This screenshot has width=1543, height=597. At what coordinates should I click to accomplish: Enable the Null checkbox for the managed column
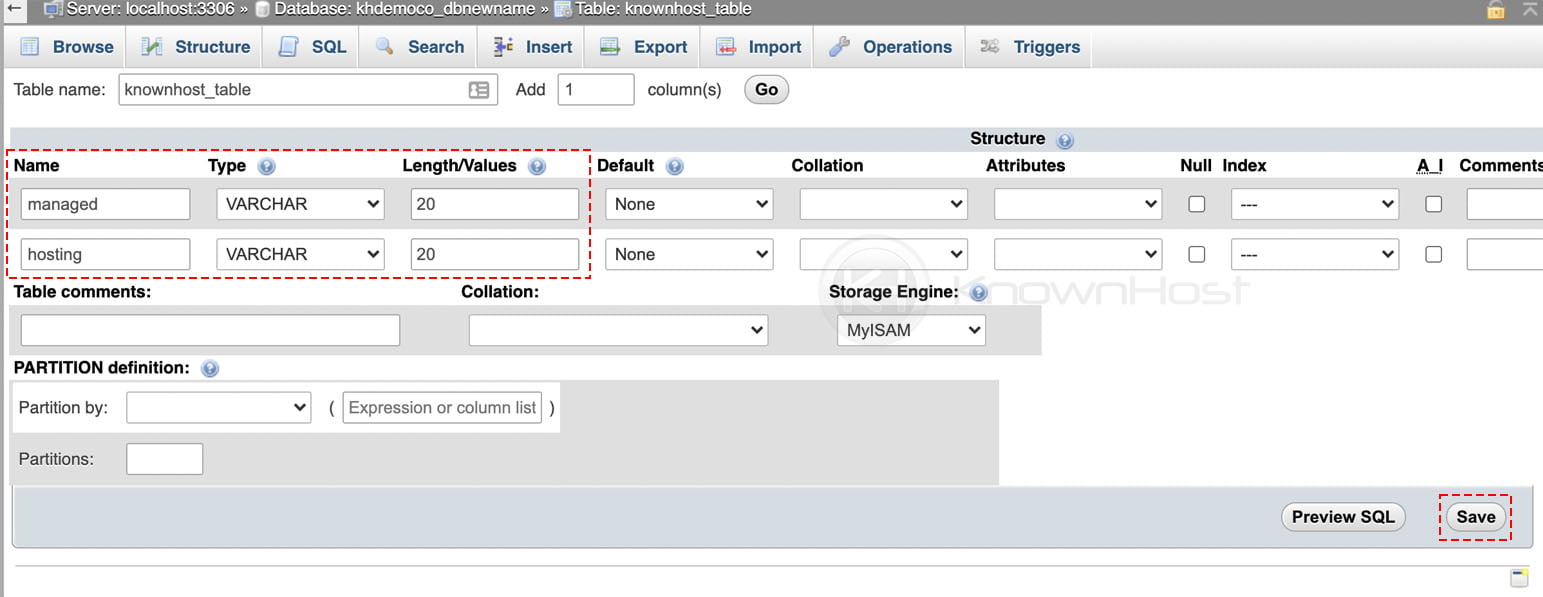[1196, 203]
